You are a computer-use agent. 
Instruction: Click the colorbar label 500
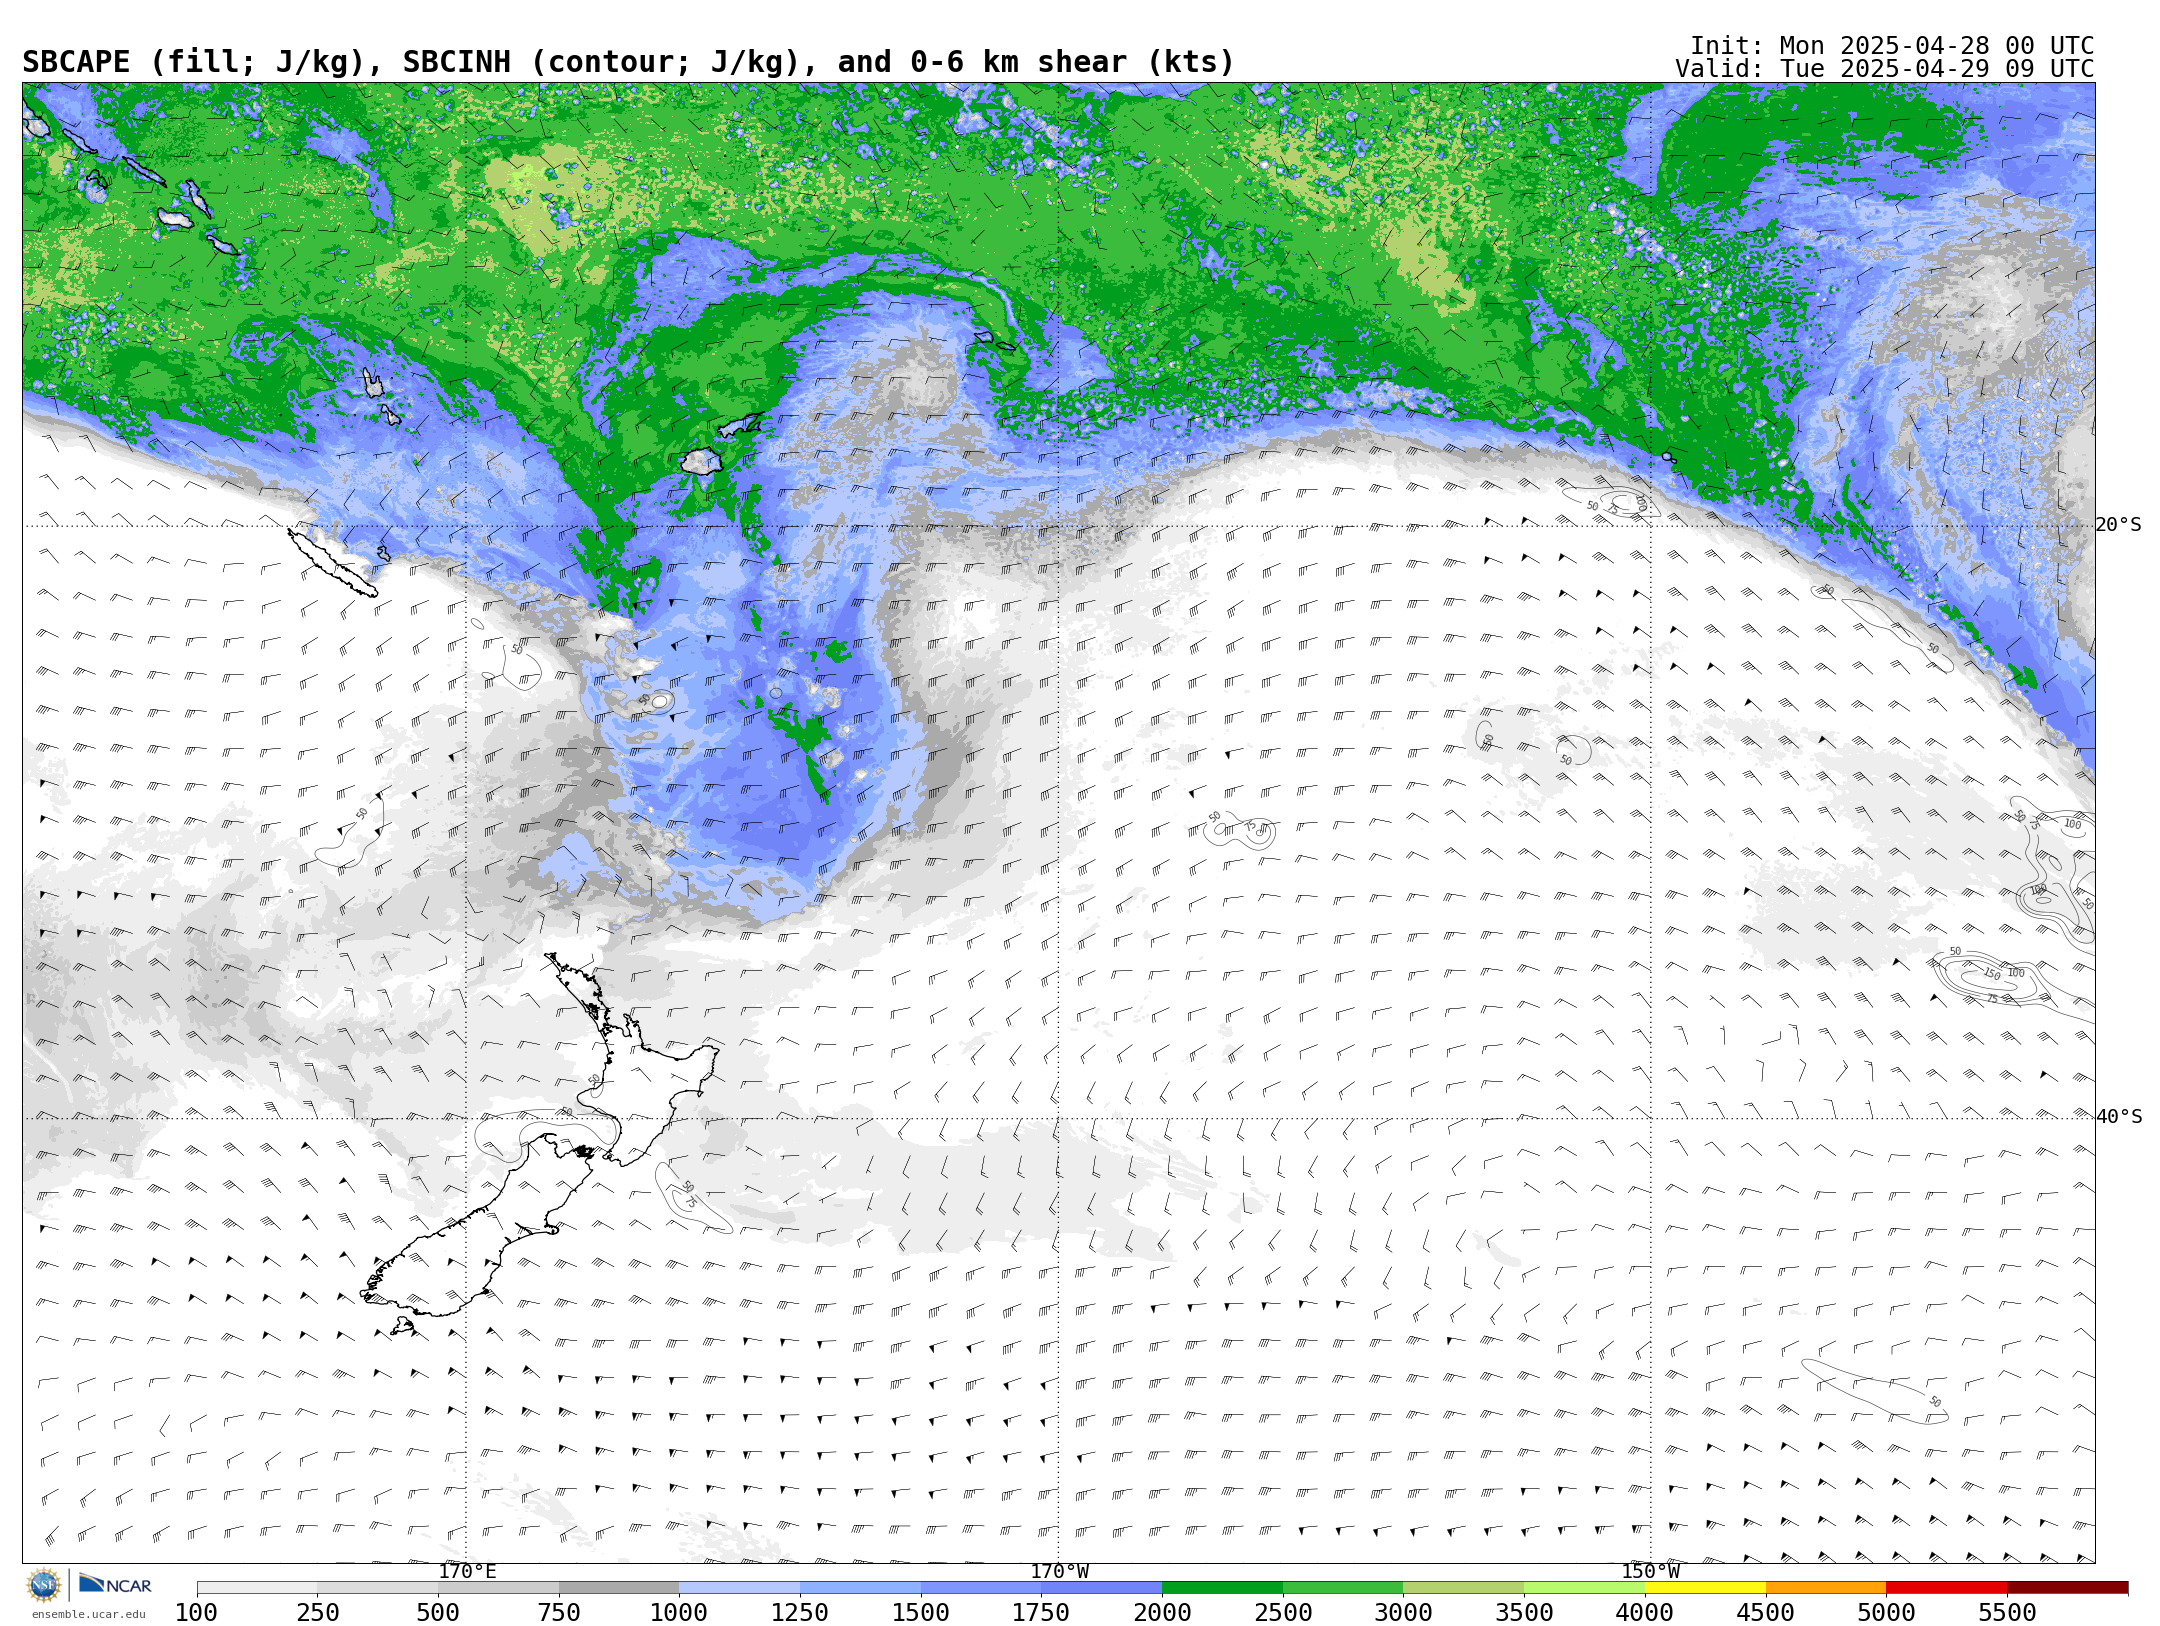438,1612
